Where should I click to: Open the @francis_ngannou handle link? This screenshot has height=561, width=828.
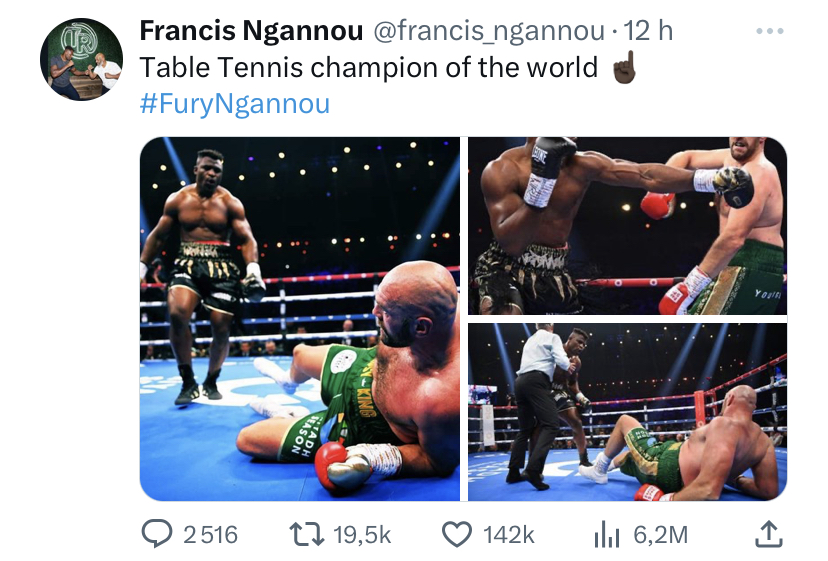[488, 32]
